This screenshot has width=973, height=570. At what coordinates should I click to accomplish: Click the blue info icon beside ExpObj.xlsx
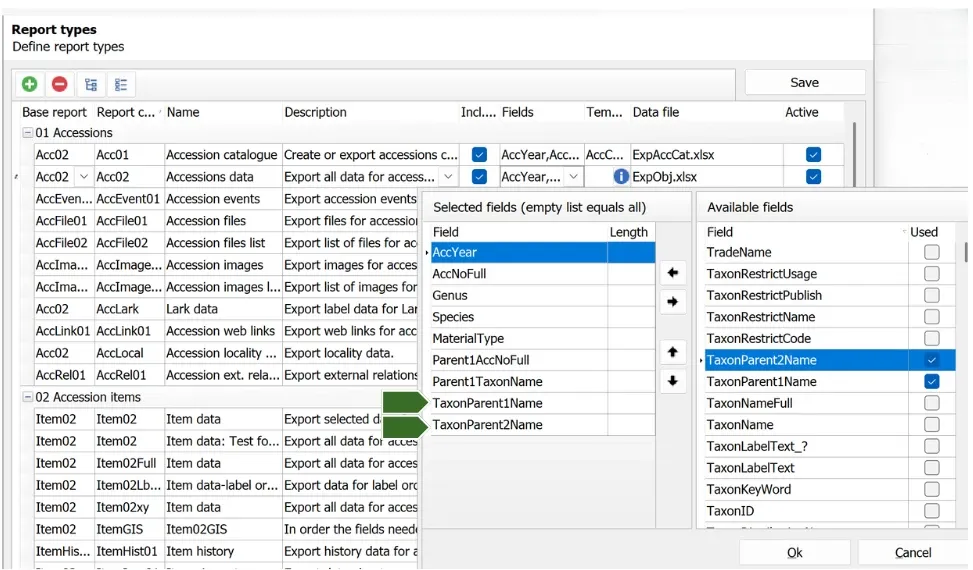pos(621,177)
